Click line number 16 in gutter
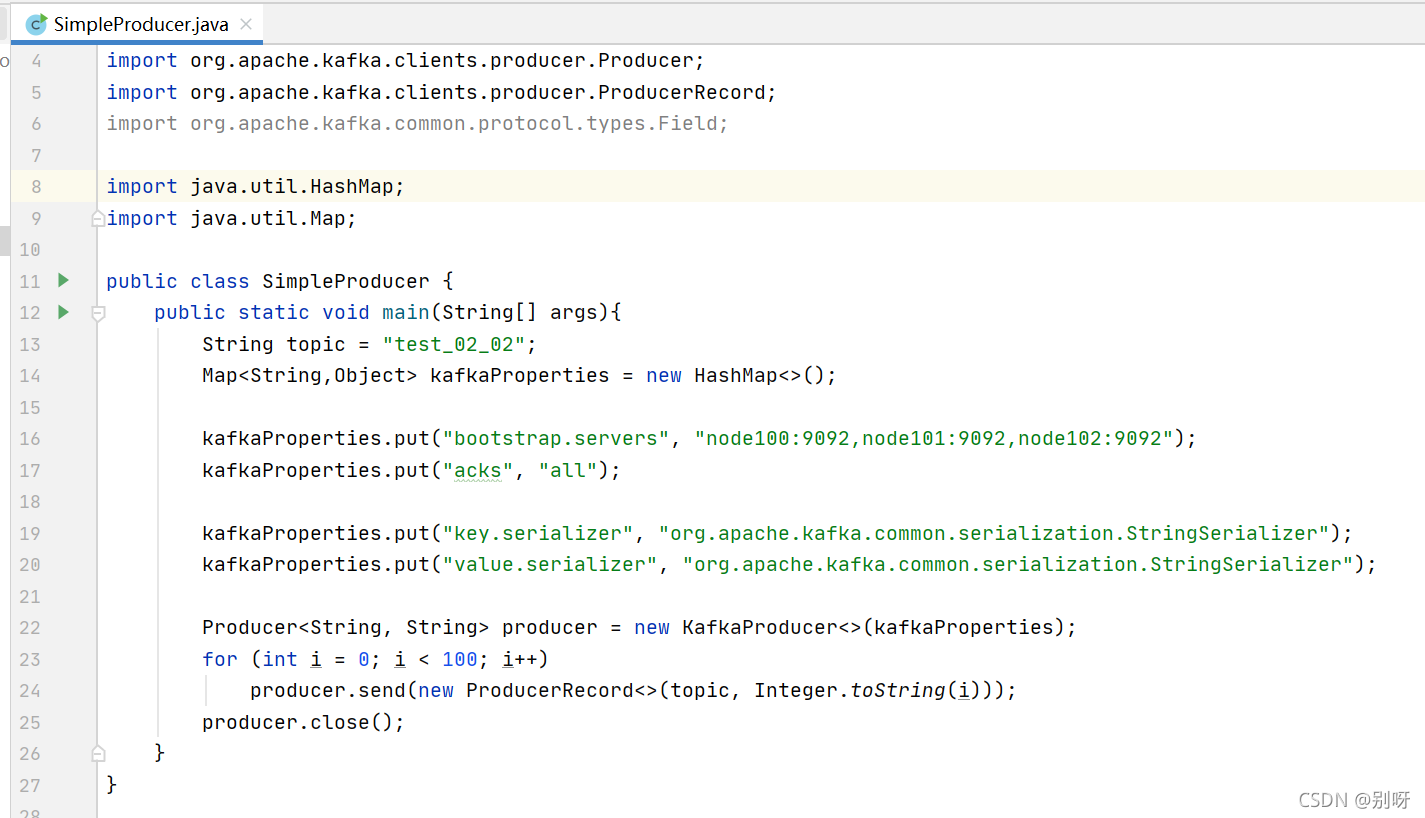Image resolution: width=1425 pixels, height=818 pixels. click(x=30, y=438)
